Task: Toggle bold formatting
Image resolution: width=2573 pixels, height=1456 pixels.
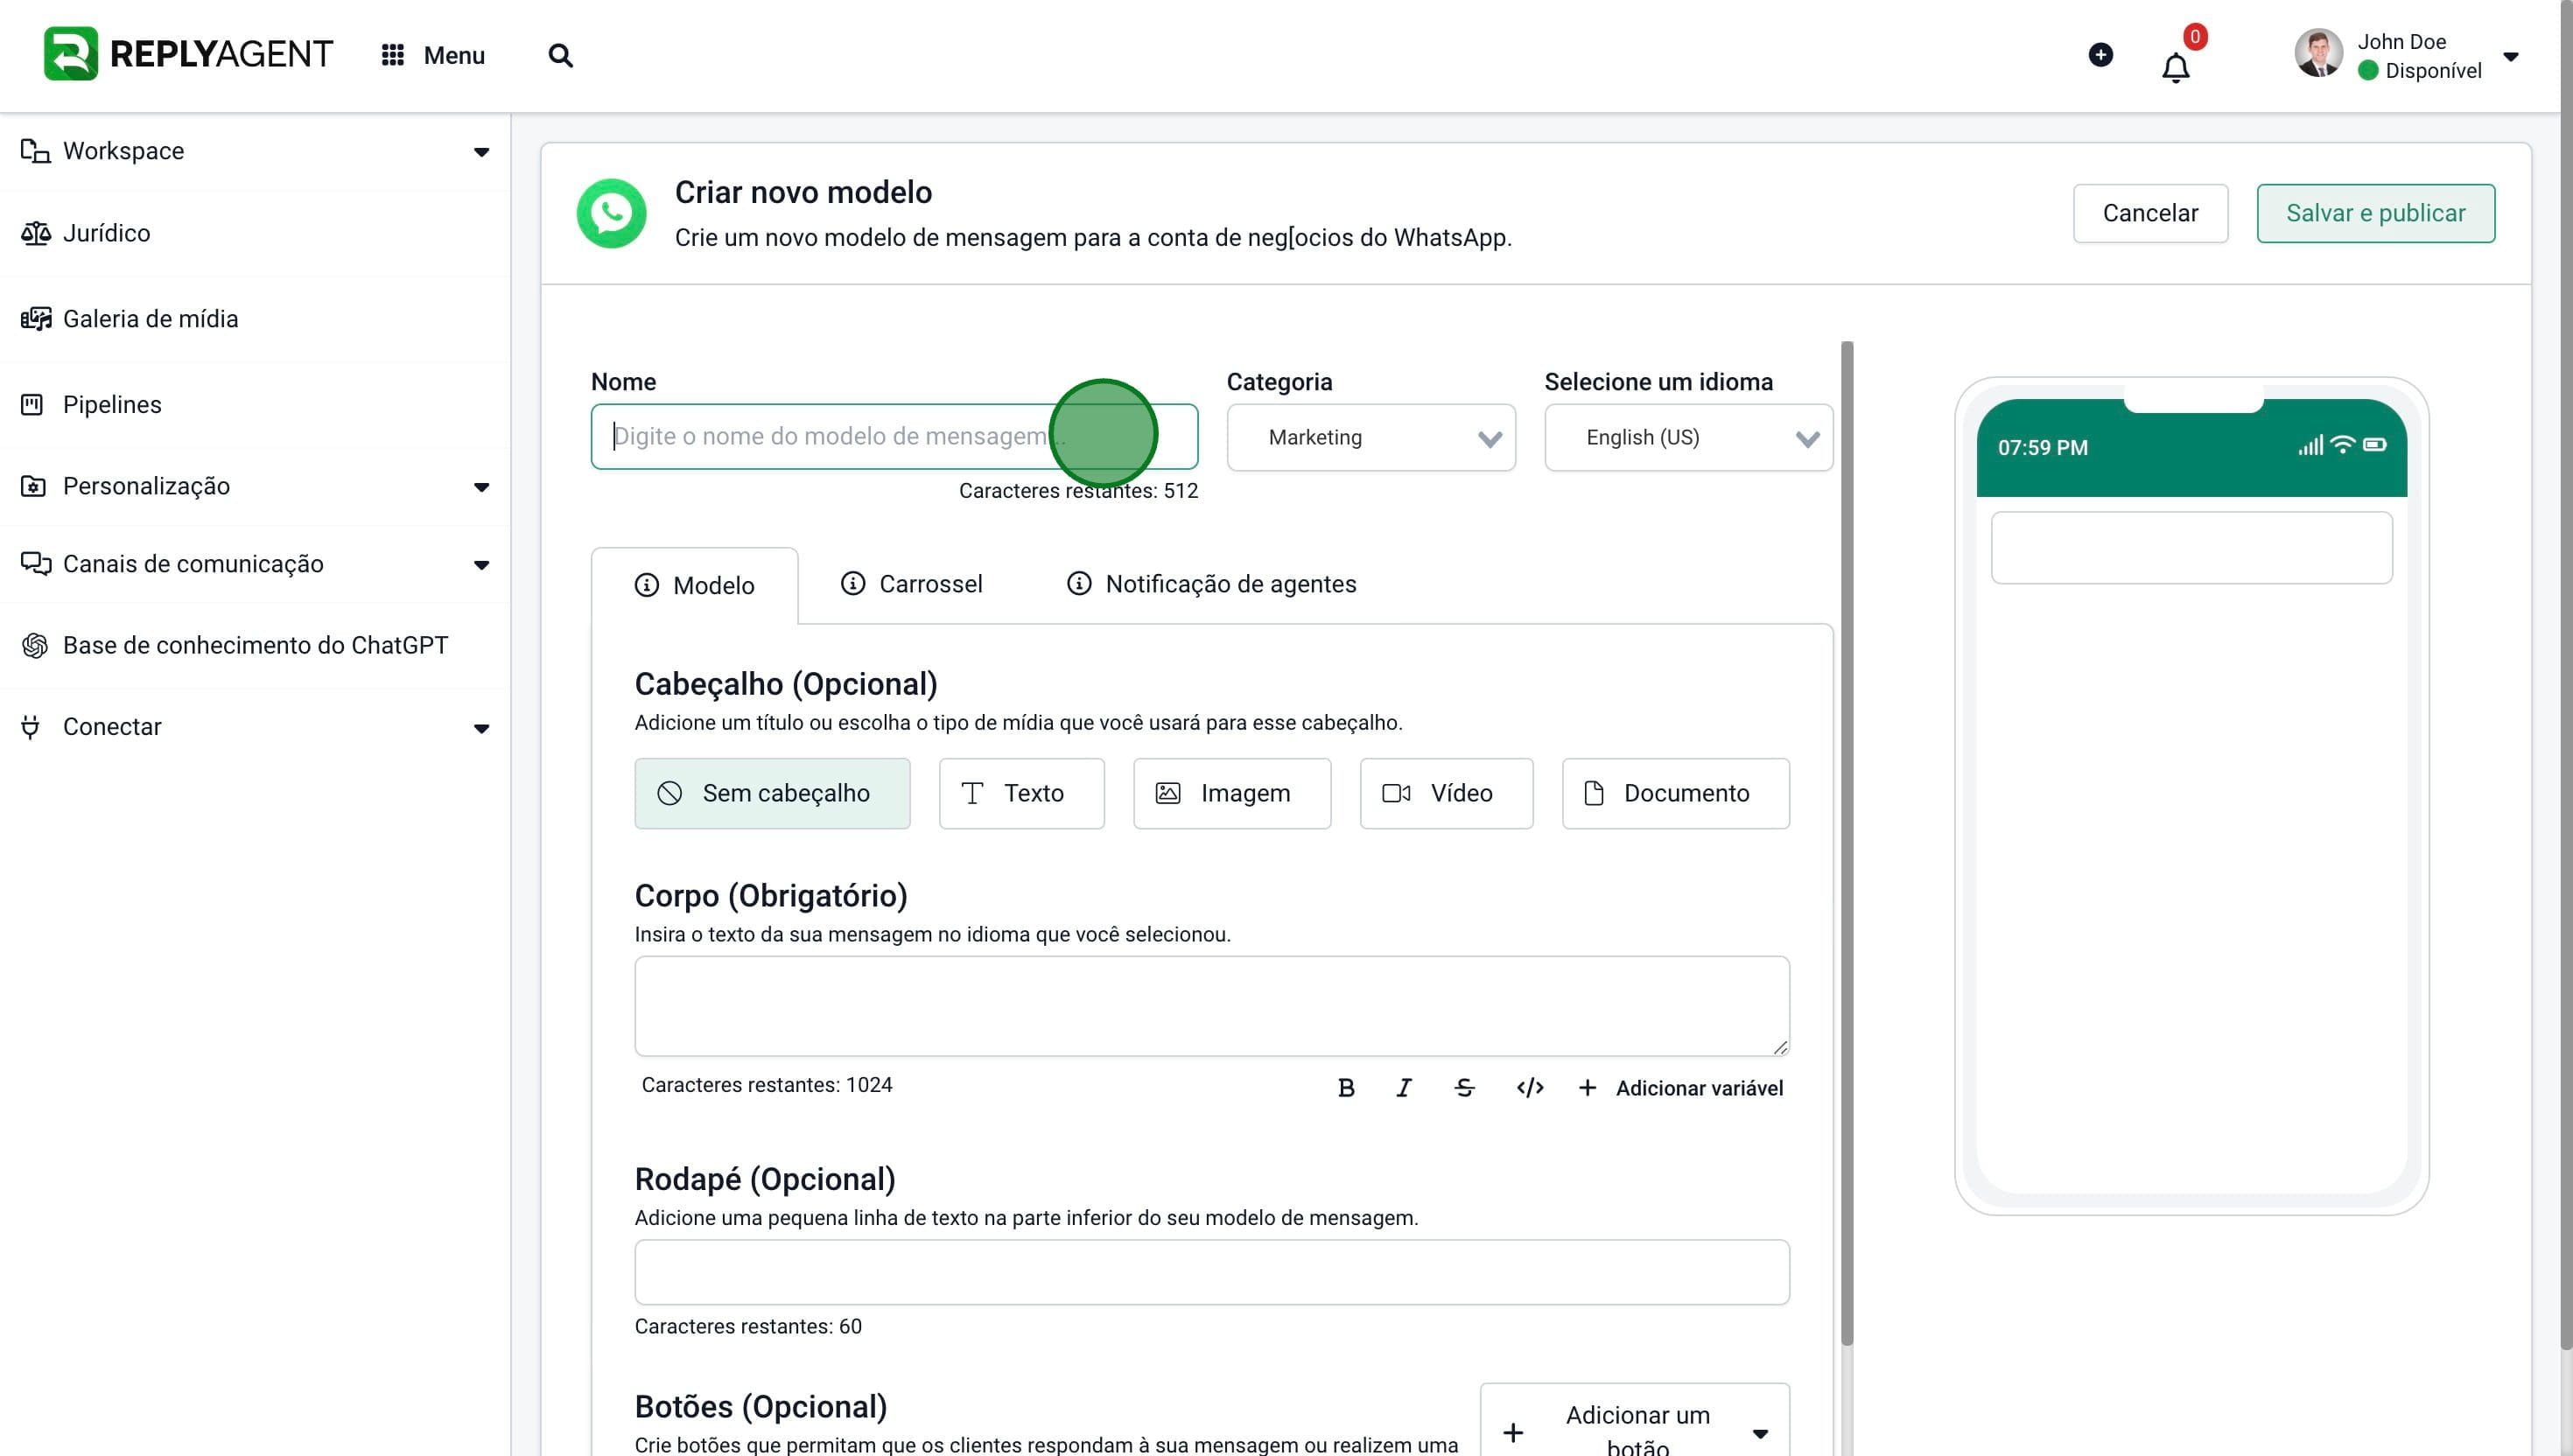Action: [1346, 1088]
